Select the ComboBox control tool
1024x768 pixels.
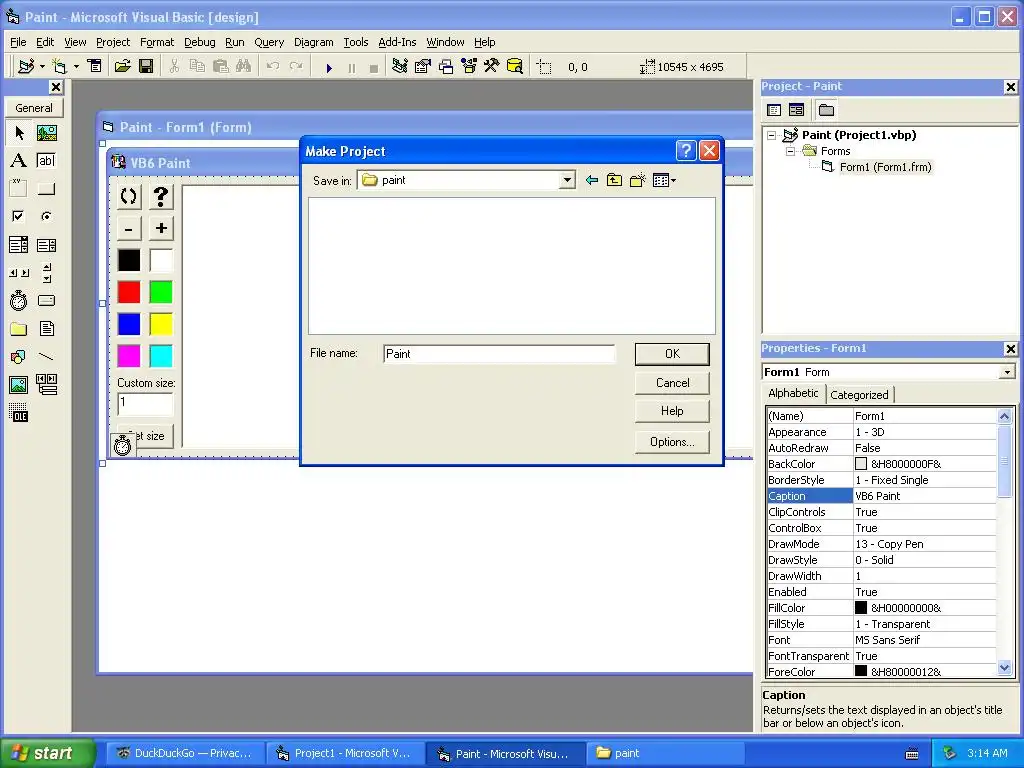pyautogui.click(x=19, y=245)
